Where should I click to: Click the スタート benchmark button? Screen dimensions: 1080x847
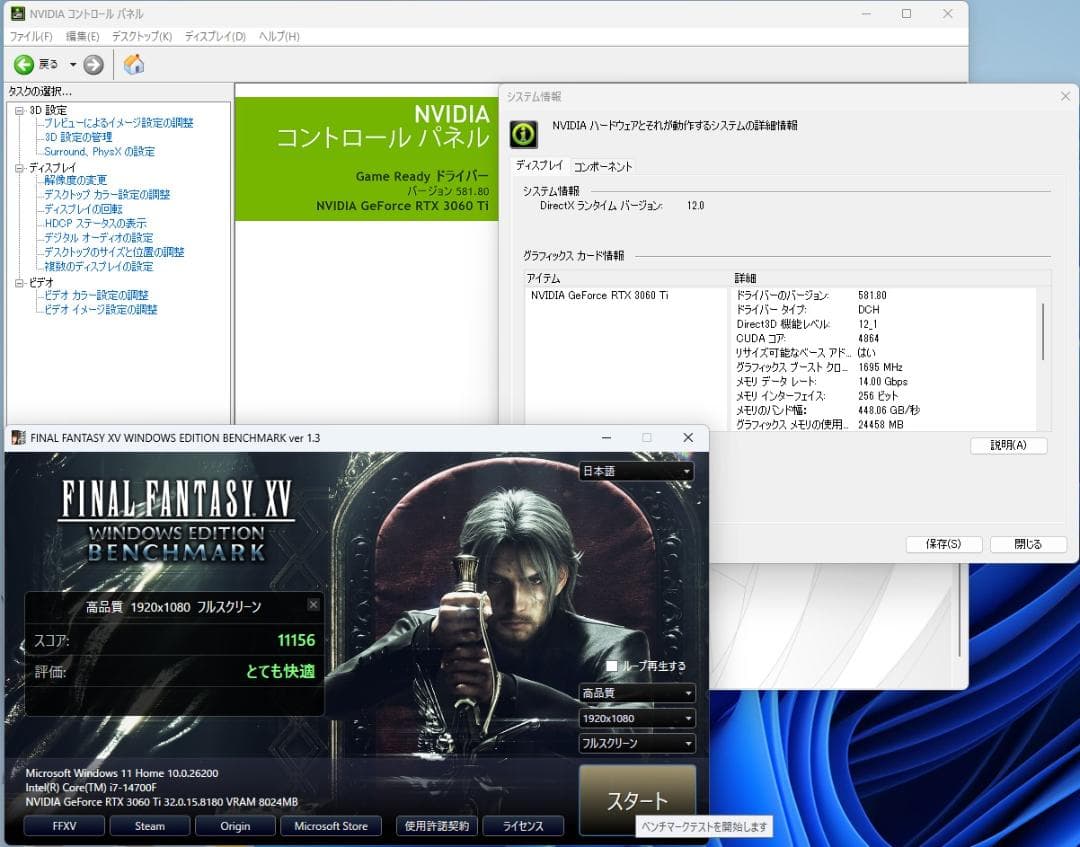[x=637, y=800]
